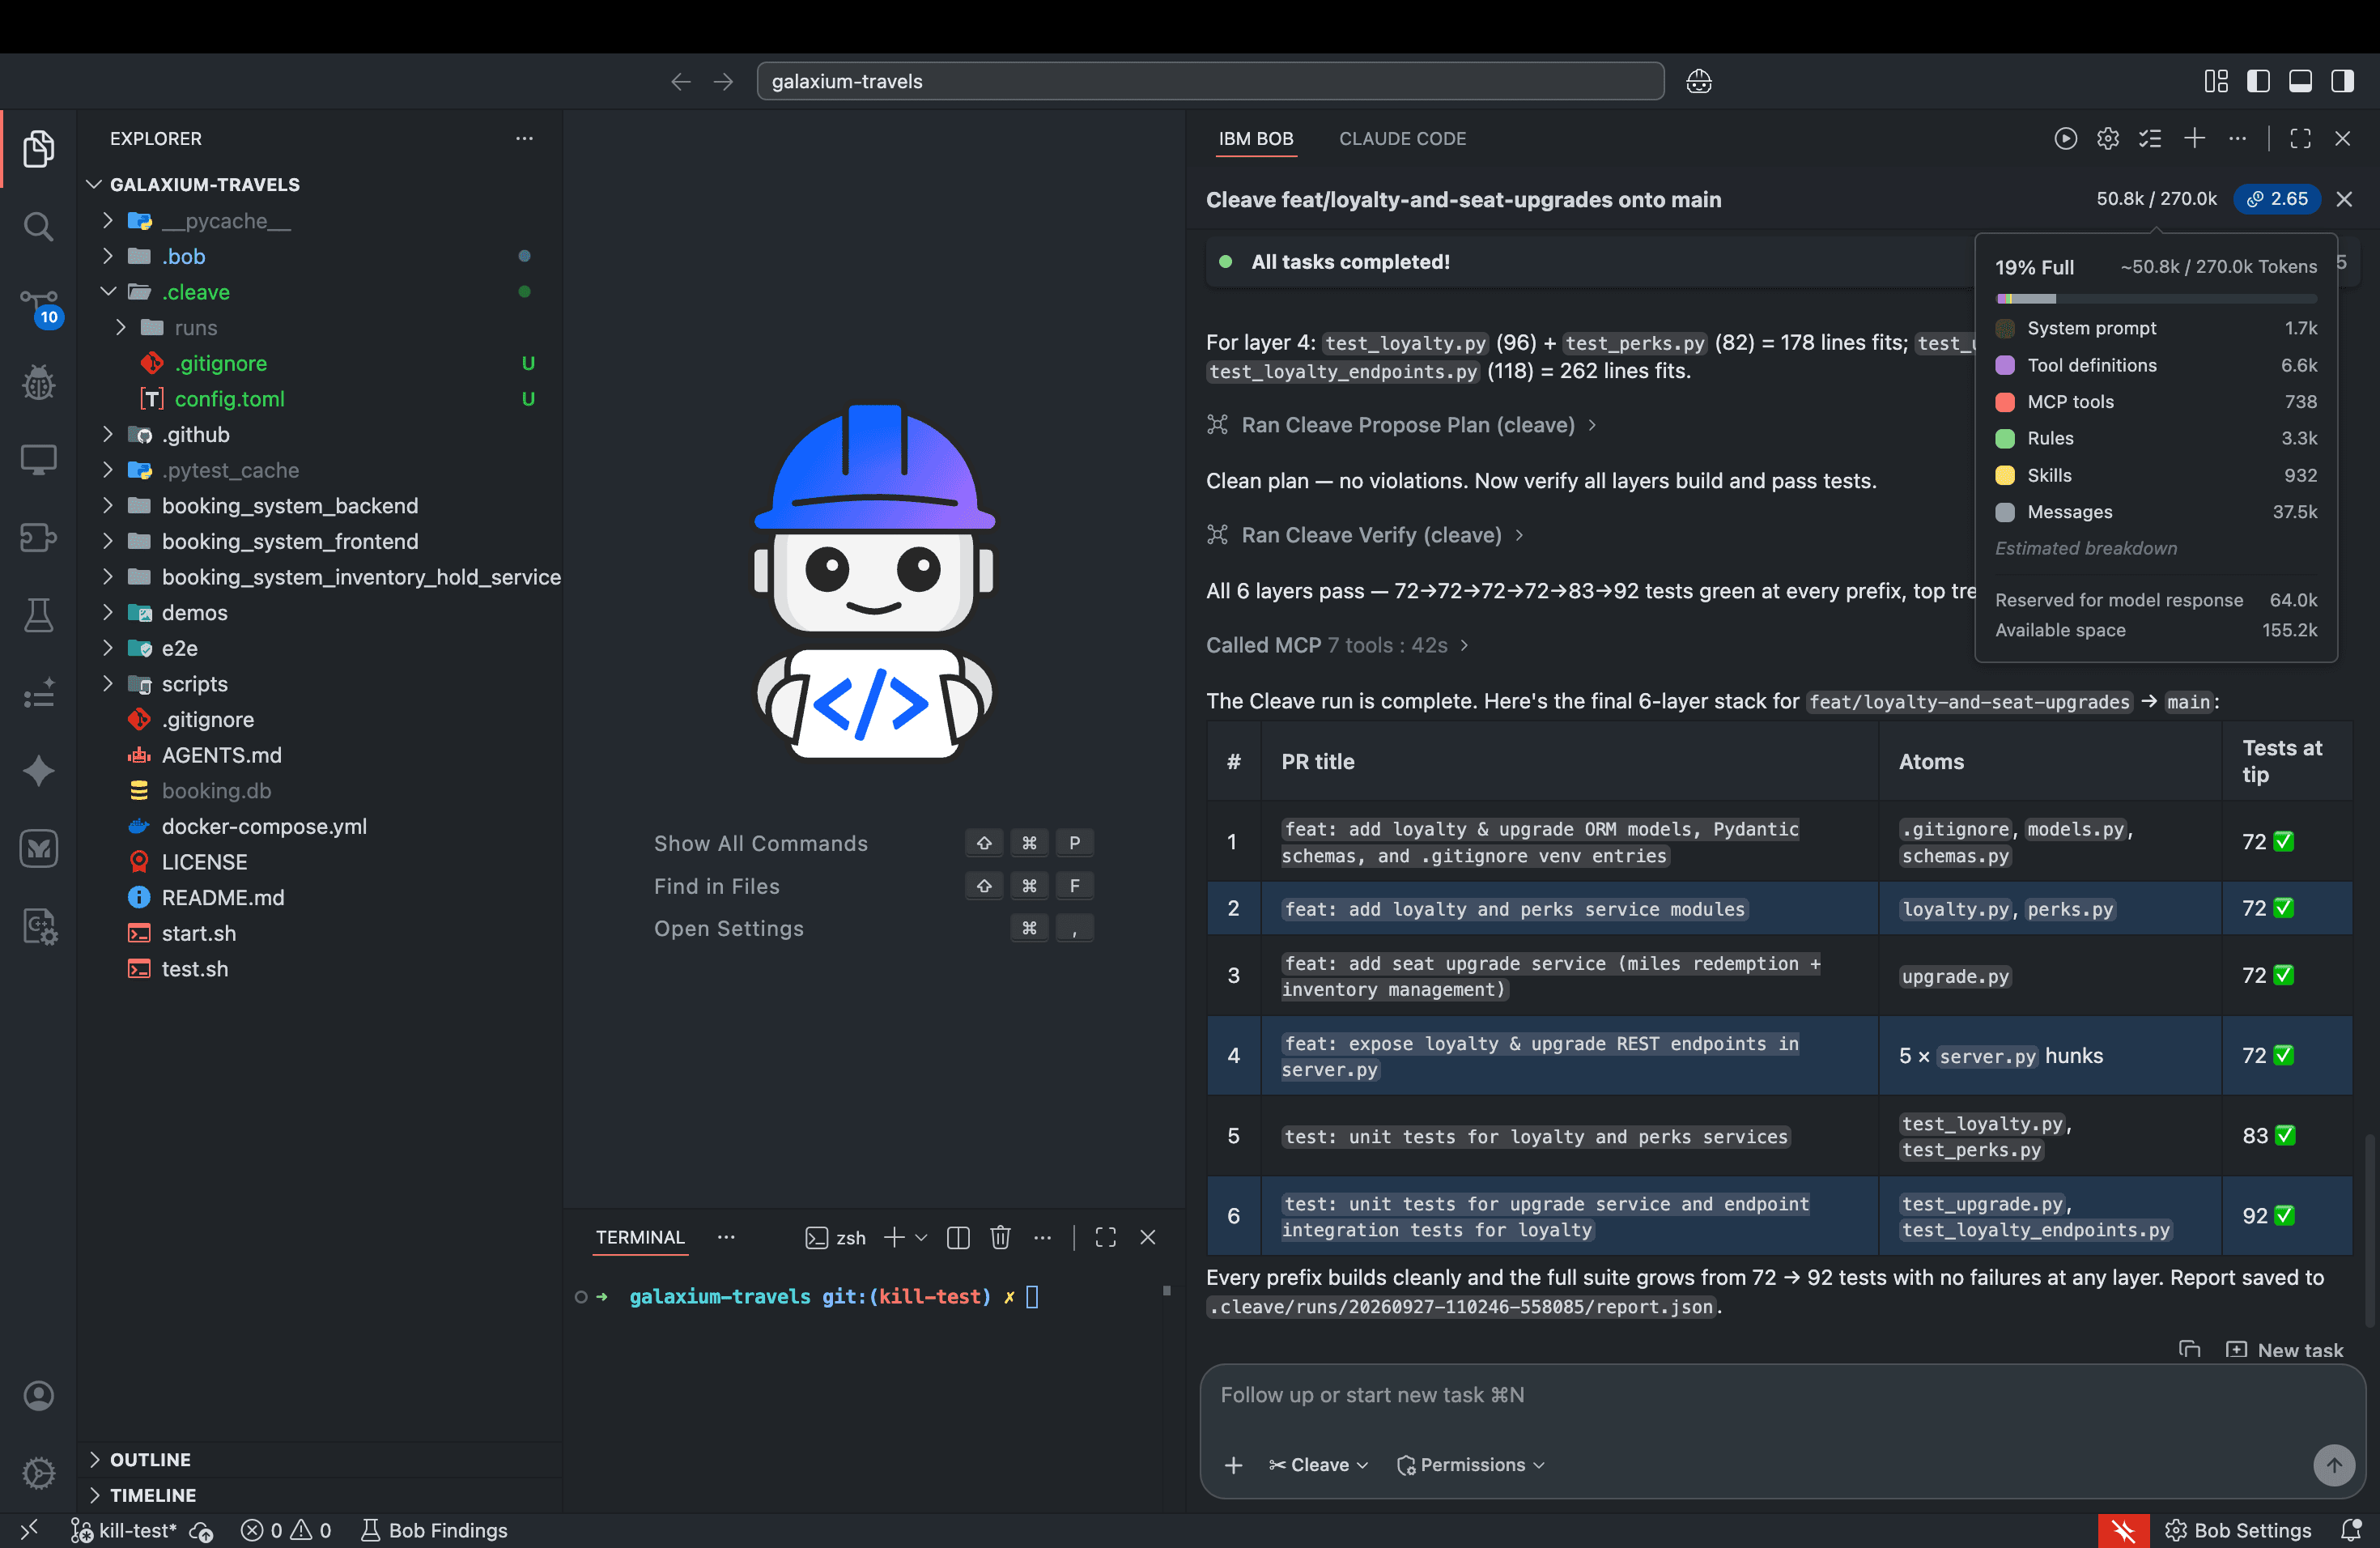Click the play icon in IBM Bob panel
This screenshot has width=2380, height=1548.
2066,139
